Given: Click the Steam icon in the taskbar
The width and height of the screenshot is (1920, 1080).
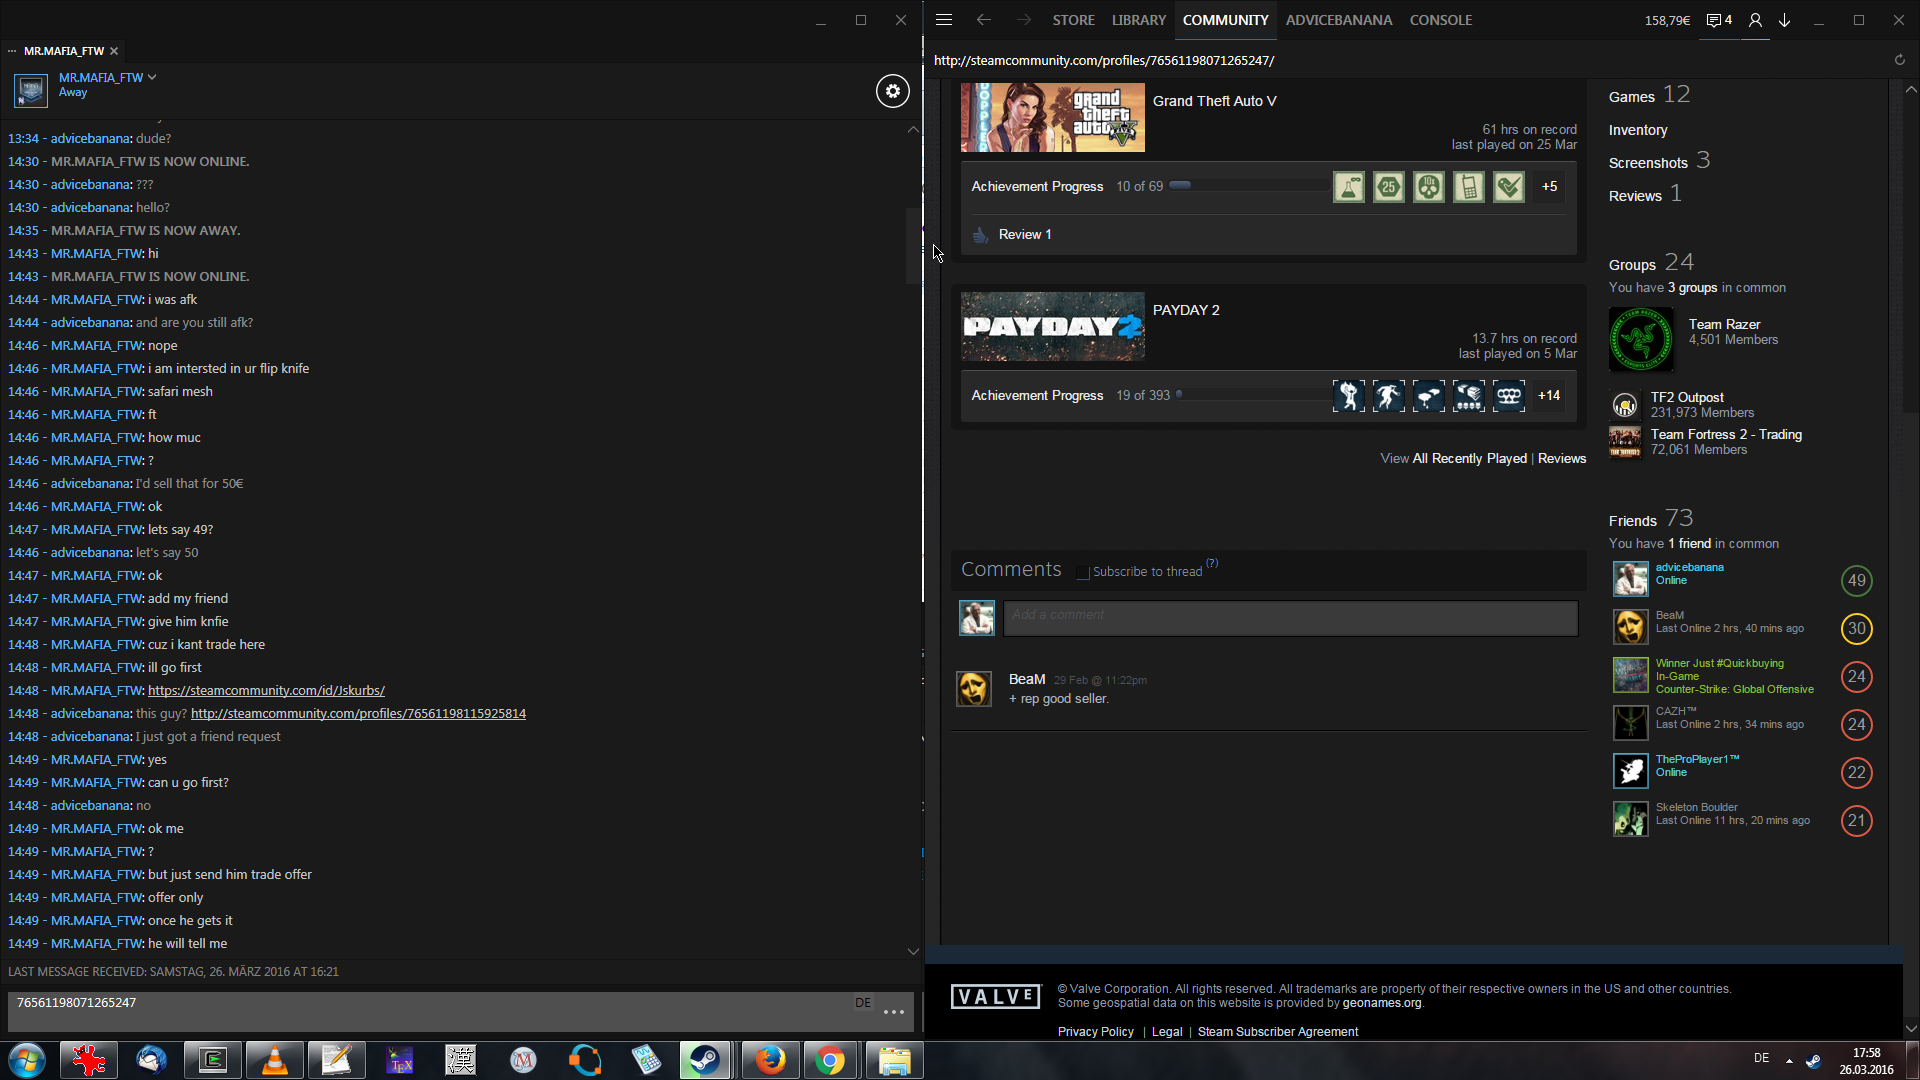Looking at the screenshot, I should pos(705,1060).
